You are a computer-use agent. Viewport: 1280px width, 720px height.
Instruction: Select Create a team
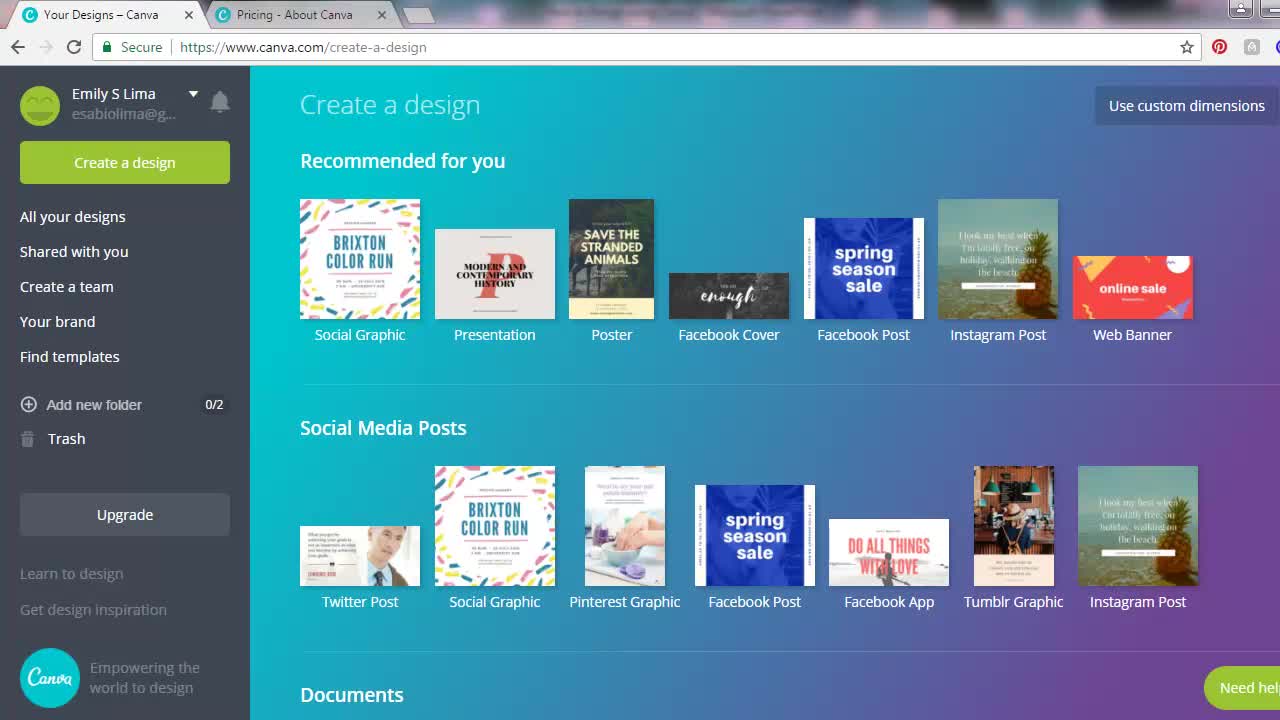tap(67, 287)
